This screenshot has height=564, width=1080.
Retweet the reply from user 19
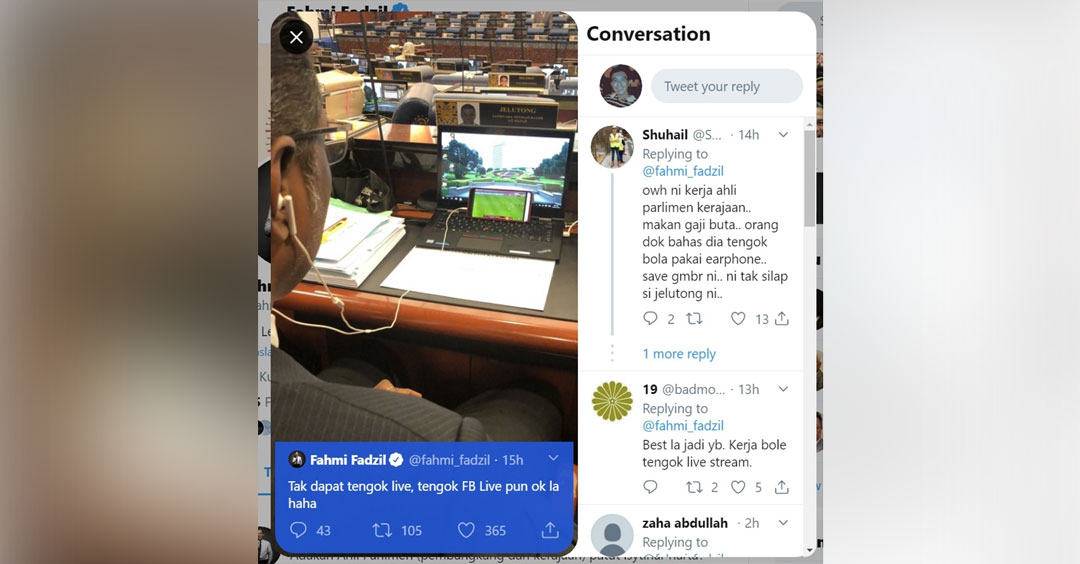tap(694, 487)
